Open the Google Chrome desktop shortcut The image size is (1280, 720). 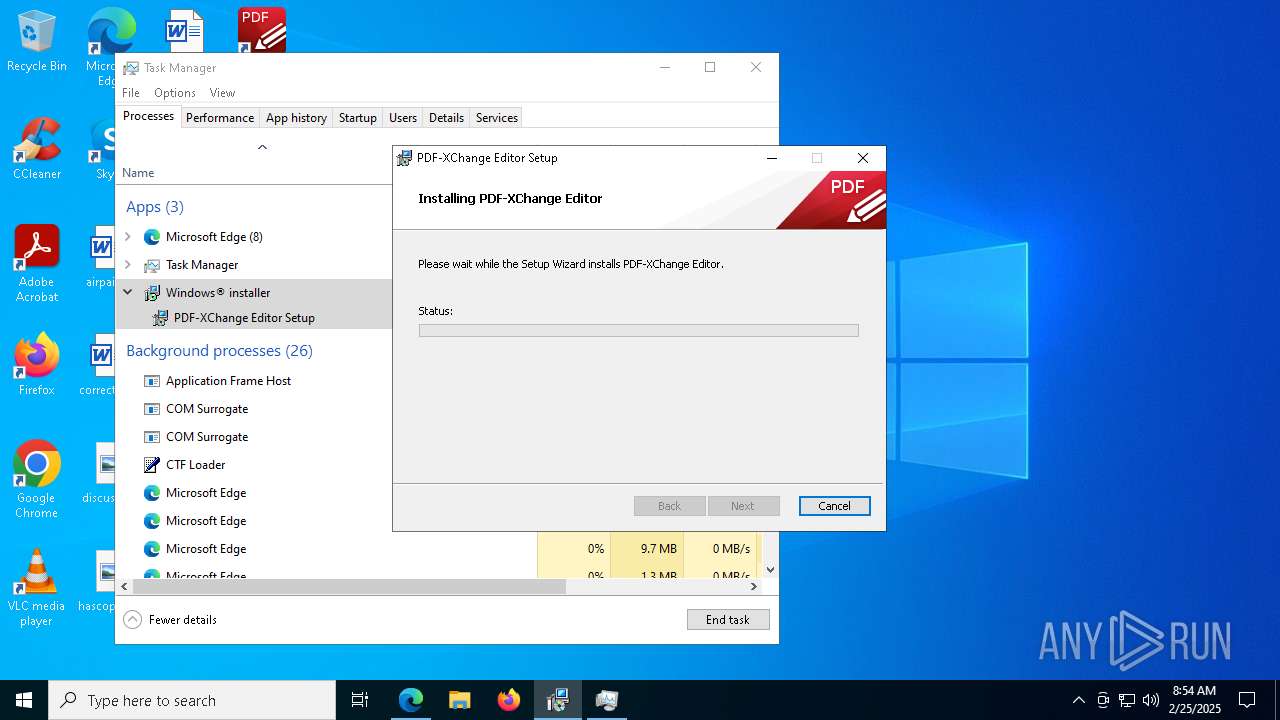37,480
